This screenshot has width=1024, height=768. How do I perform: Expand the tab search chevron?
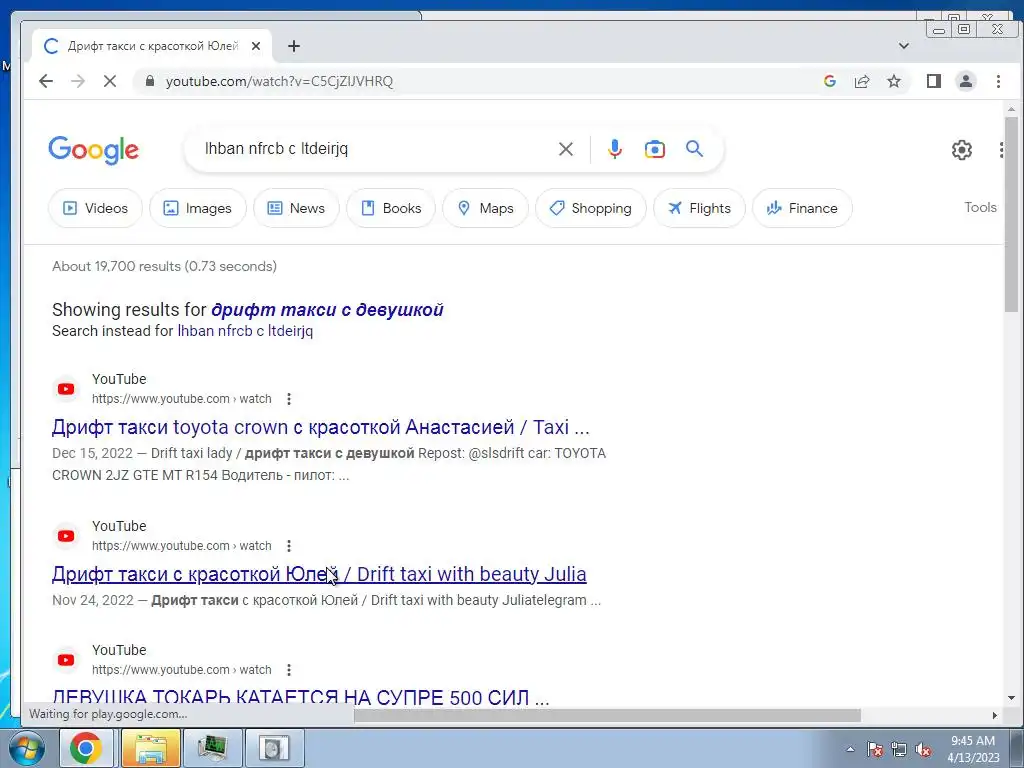[904, 46]
